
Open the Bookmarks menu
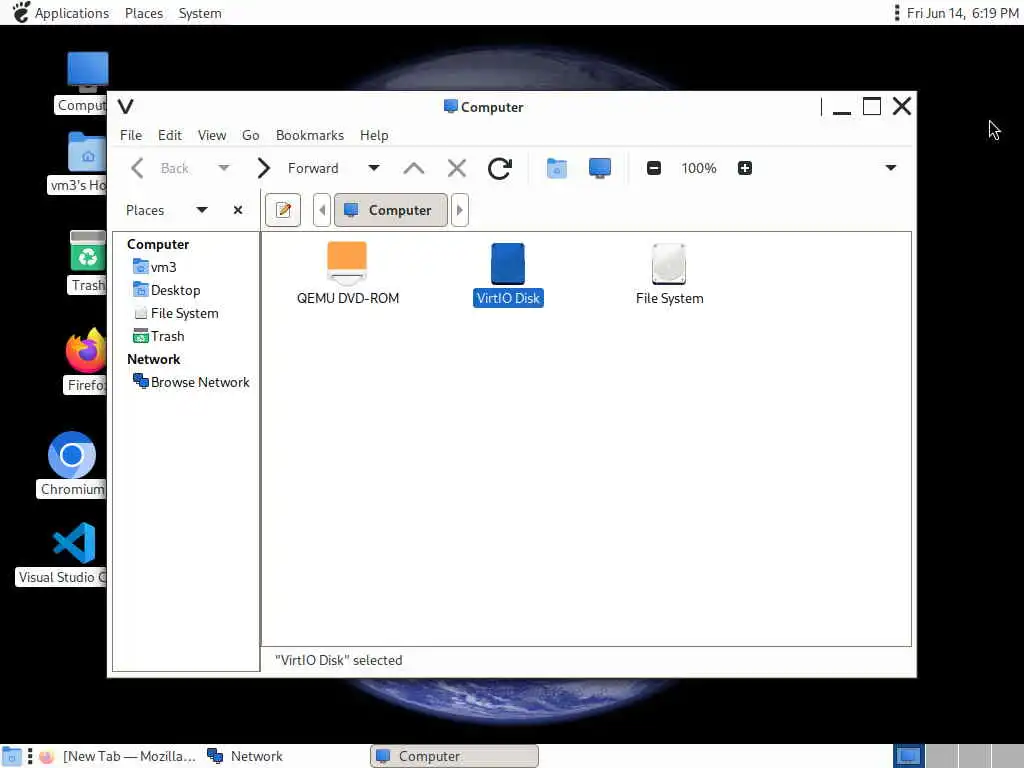click(310, 135)
